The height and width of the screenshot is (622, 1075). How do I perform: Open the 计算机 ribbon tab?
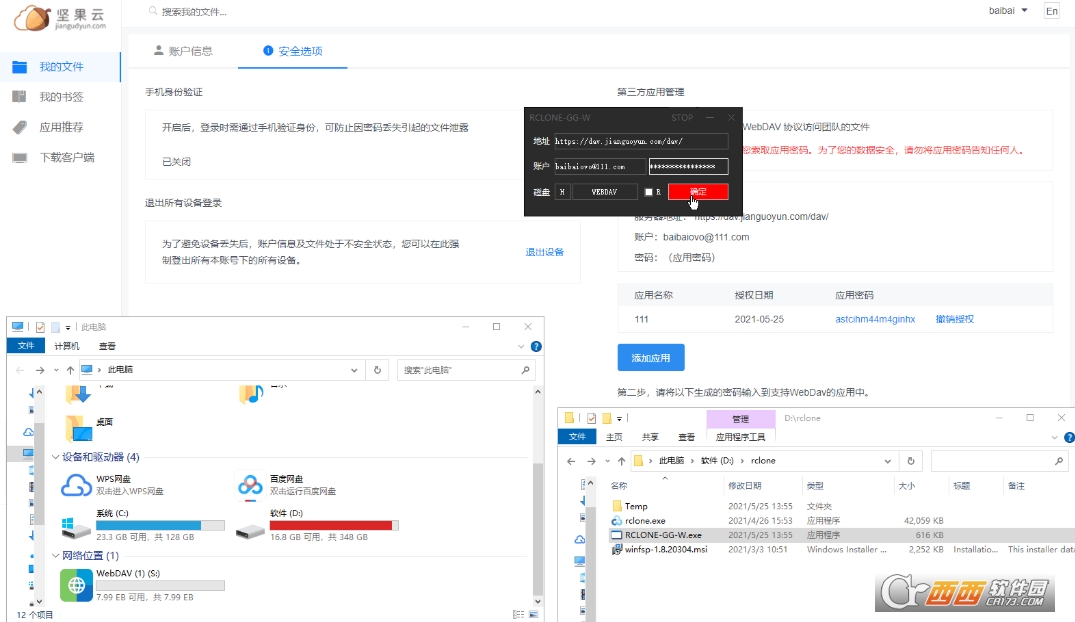click(x=66, y=346)
